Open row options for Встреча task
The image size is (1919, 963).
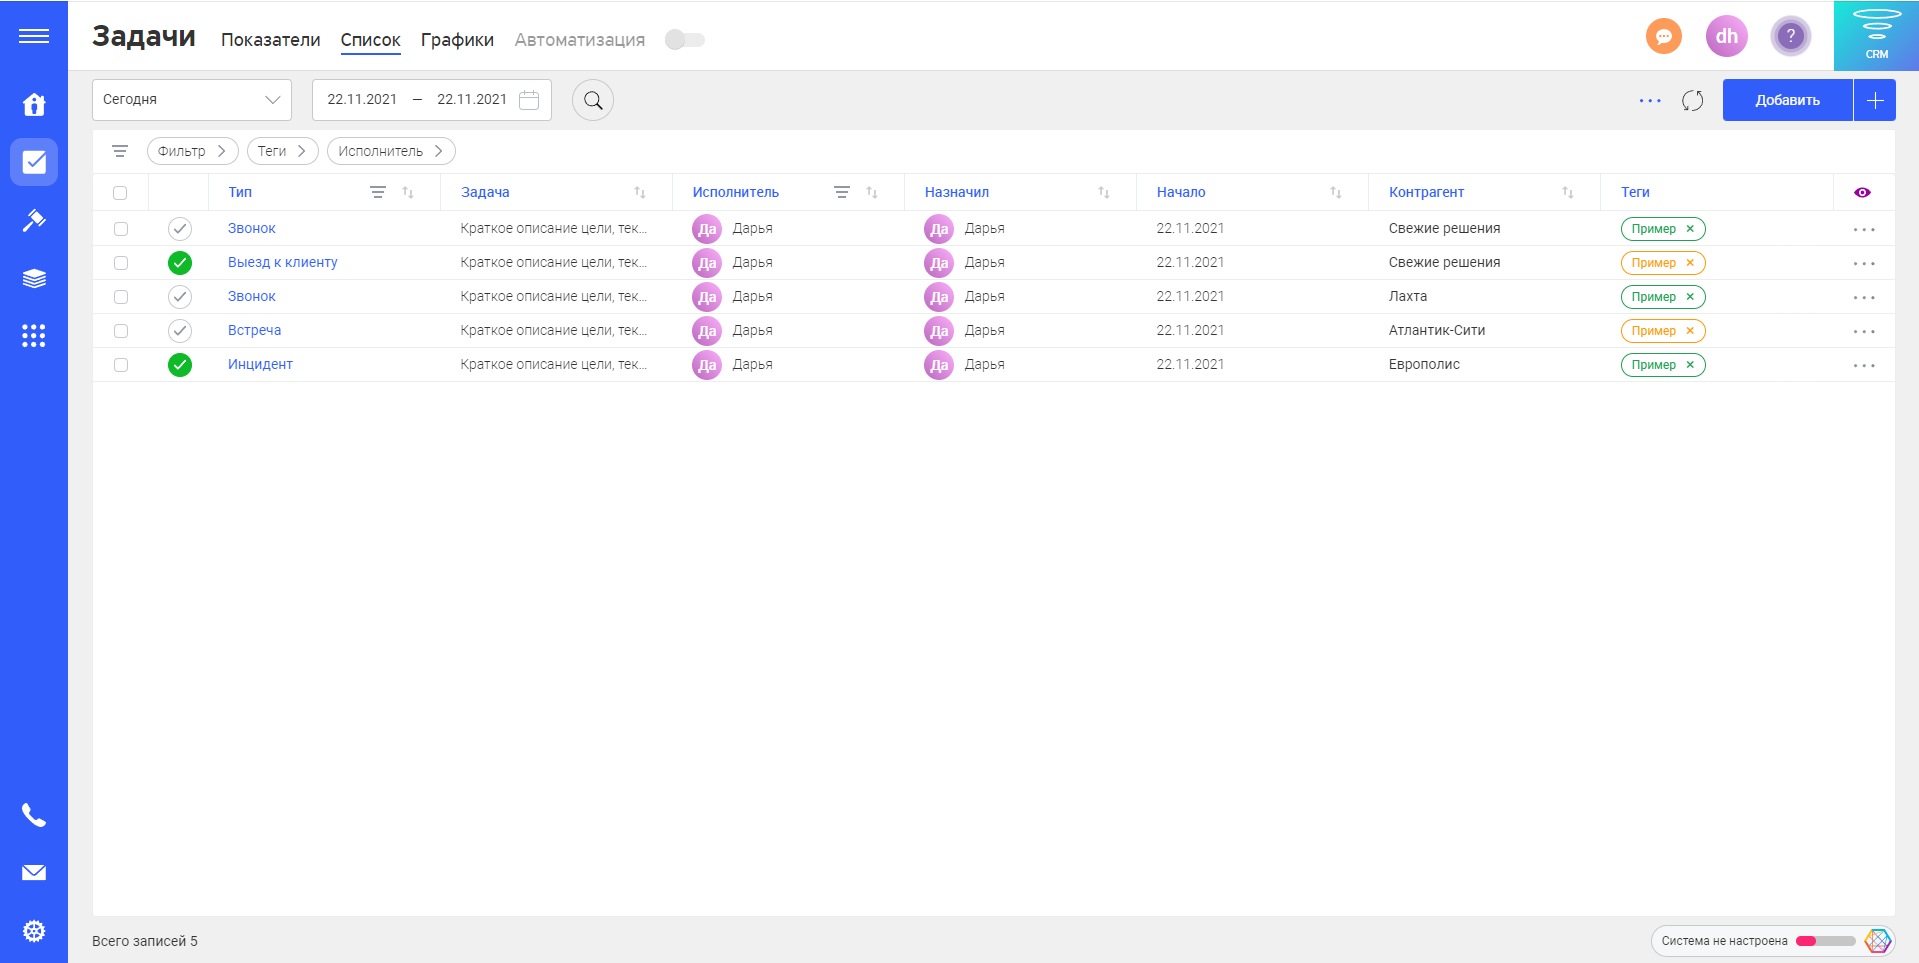1864,331
